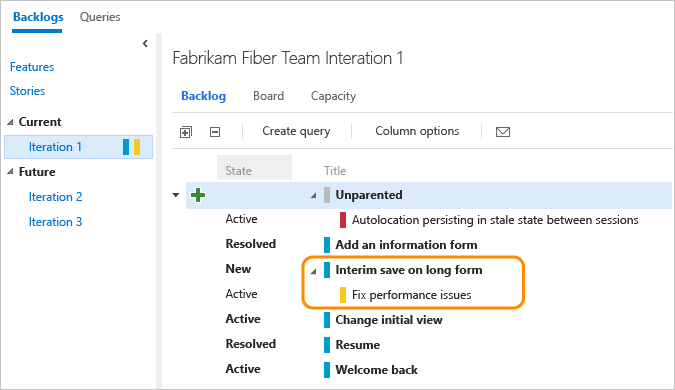The width and height of the screenshot is (675, 390).
Task: Collapse the Current iterations section
Action: [10, 122]
